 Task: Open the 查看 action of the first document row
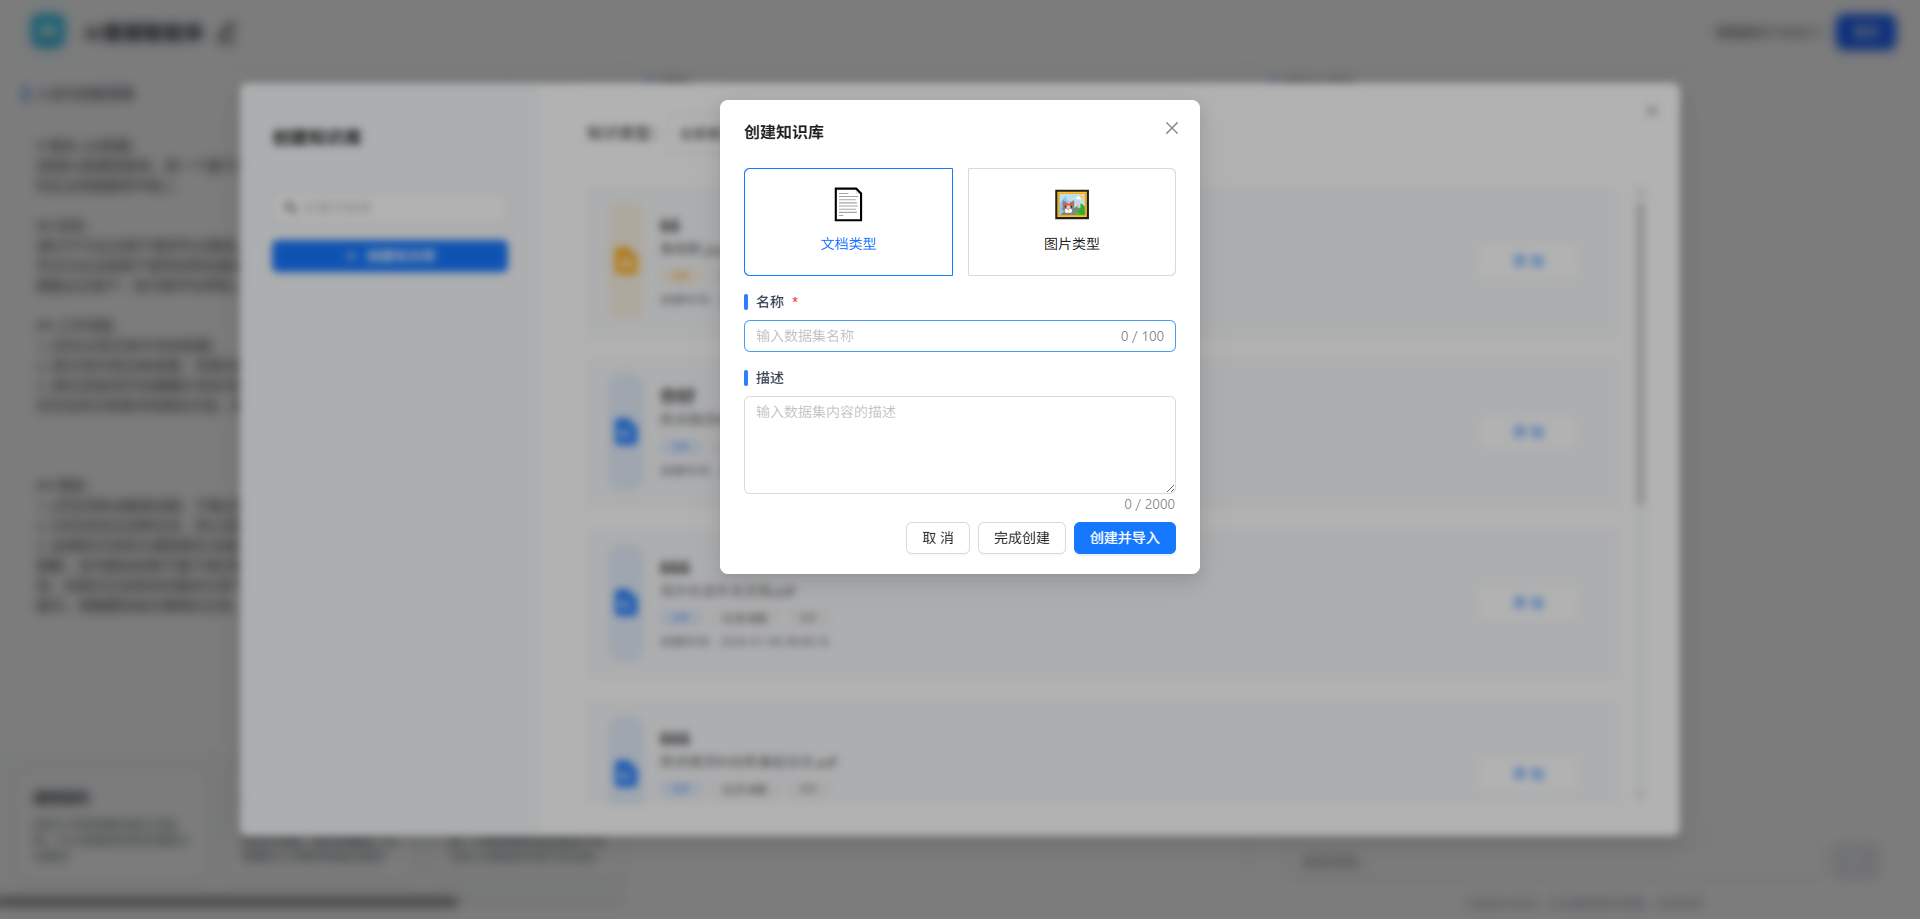[1527, 260]
